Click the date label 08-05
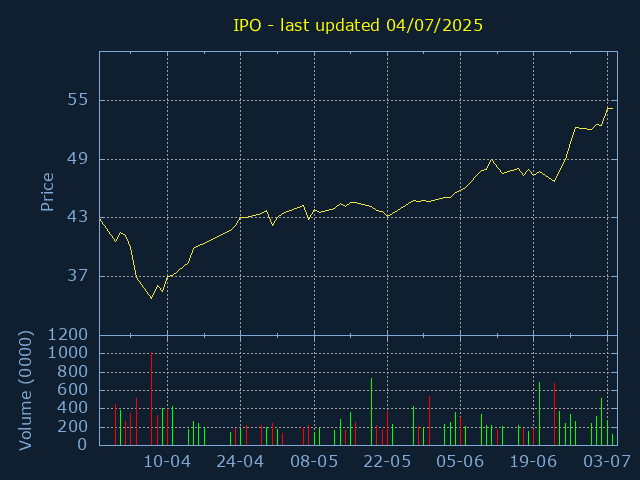The height and width of the screenshot is (480, 640). [314, 462]
